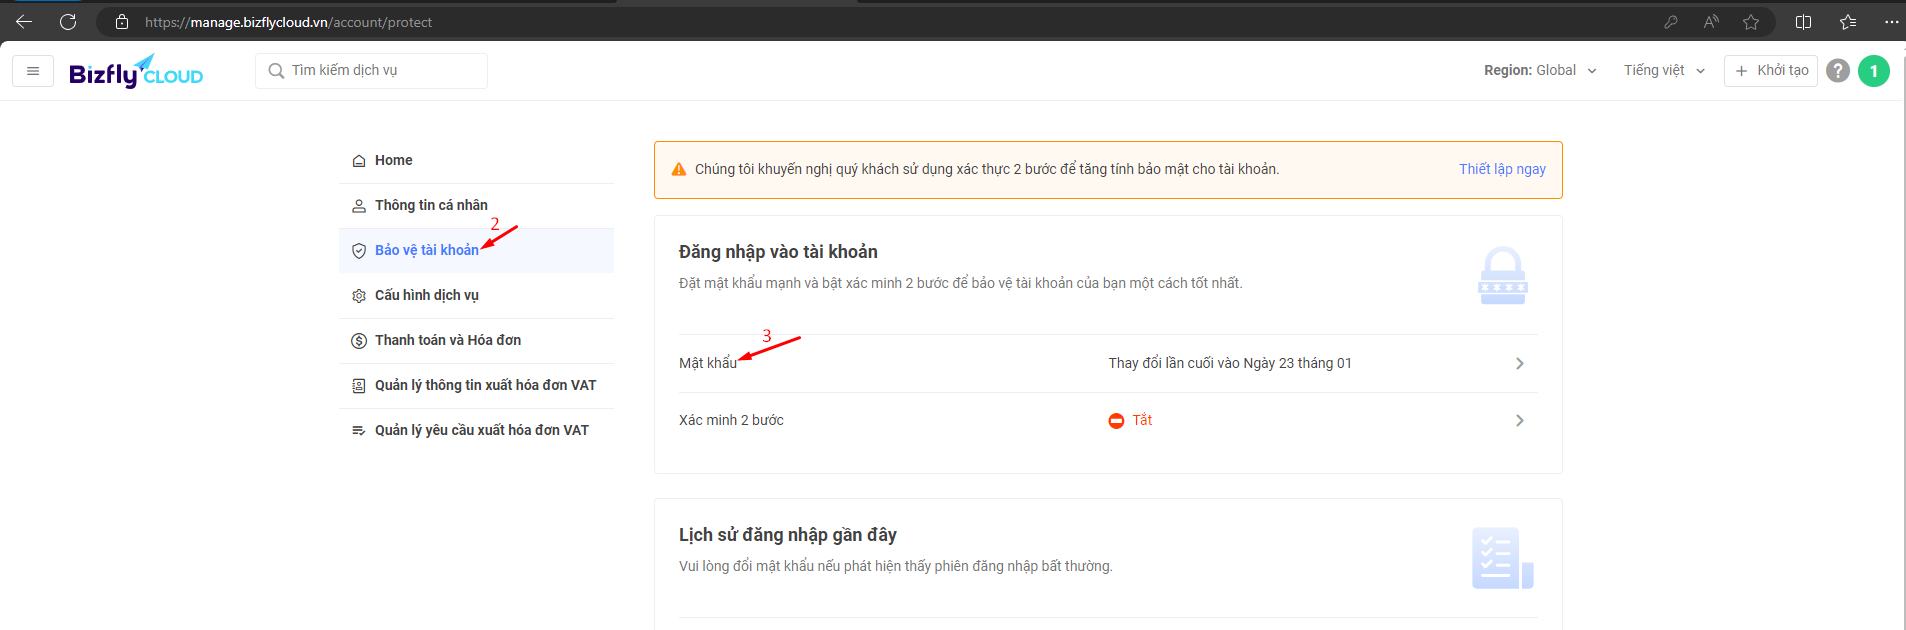The width and height of the screenshot is (1906, 630).
Task: Go to Cấu hình dịch vụ page
Action: 426,296
